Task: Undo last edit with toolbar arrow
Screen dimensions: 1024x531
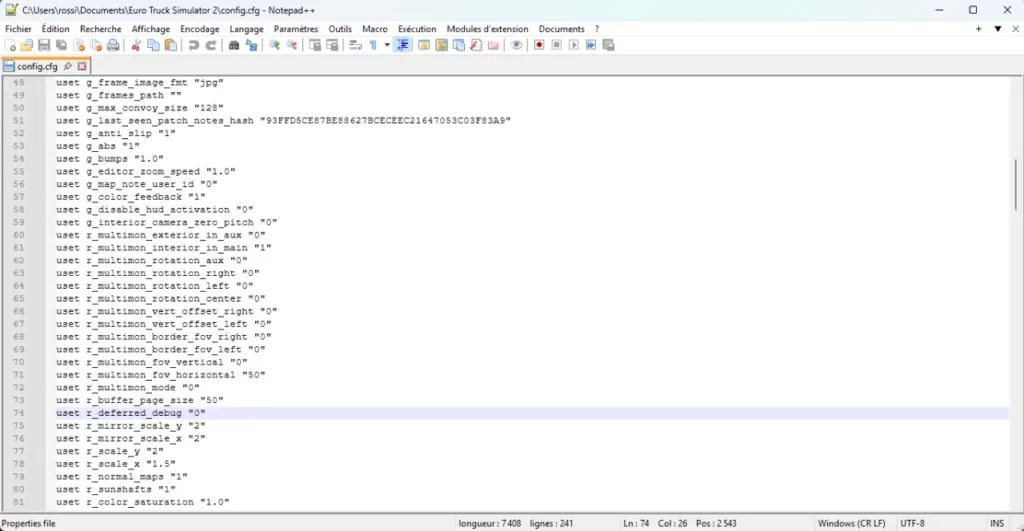Action: [x=193, y=45]
